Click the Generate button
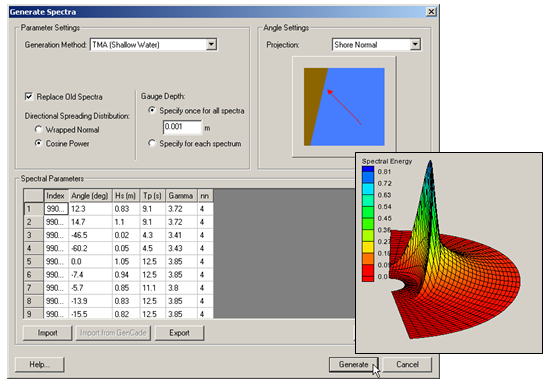 pyautogui.click(x=353, y=365)
